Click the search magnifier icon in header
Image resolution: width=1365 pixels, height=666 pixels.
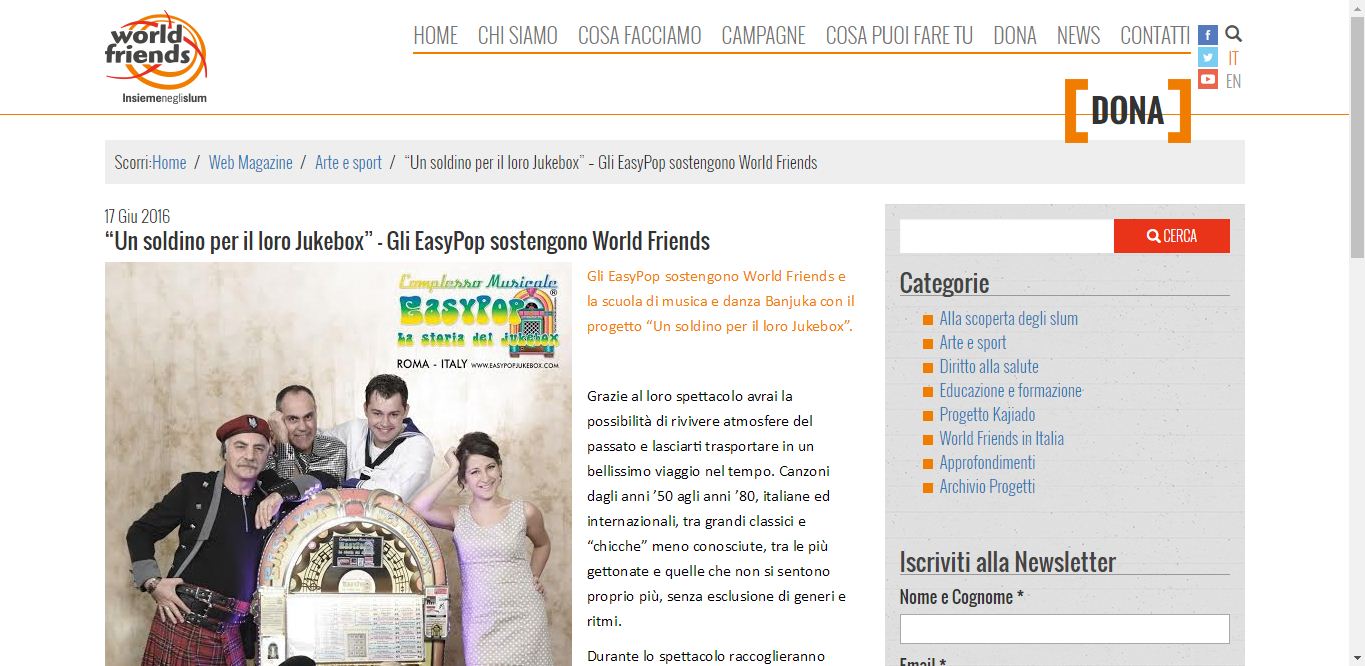point(1233,34)
